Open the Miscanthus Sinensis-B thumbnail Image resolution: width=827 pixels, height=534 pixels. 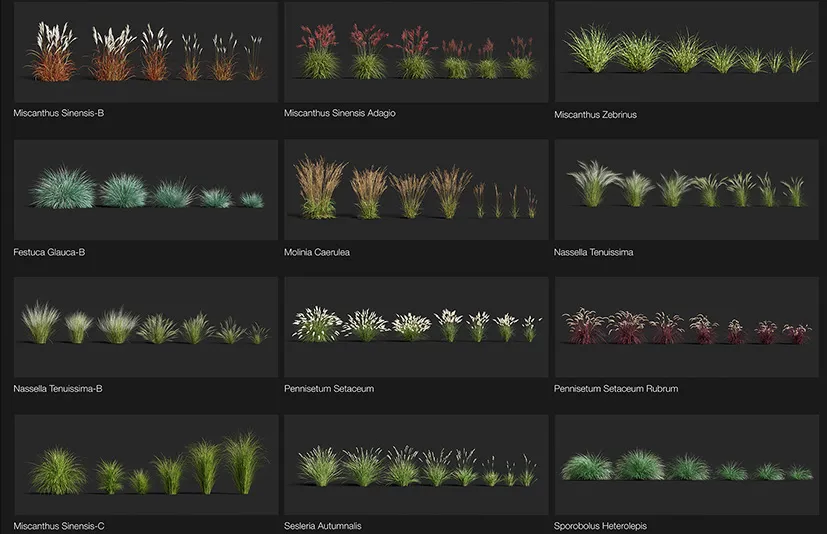coord(146,52)
